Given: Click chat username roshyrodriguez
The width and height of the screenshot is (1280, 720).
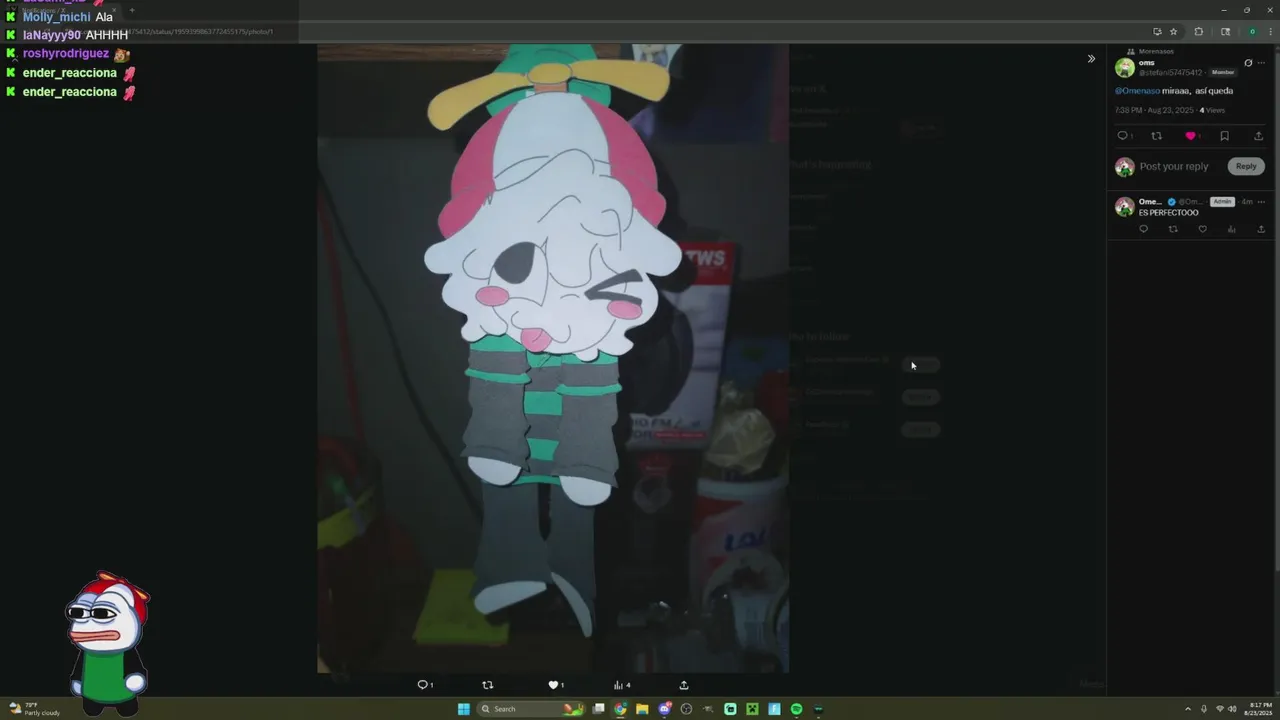Looking at the screenshot, I should coord(66,54).
